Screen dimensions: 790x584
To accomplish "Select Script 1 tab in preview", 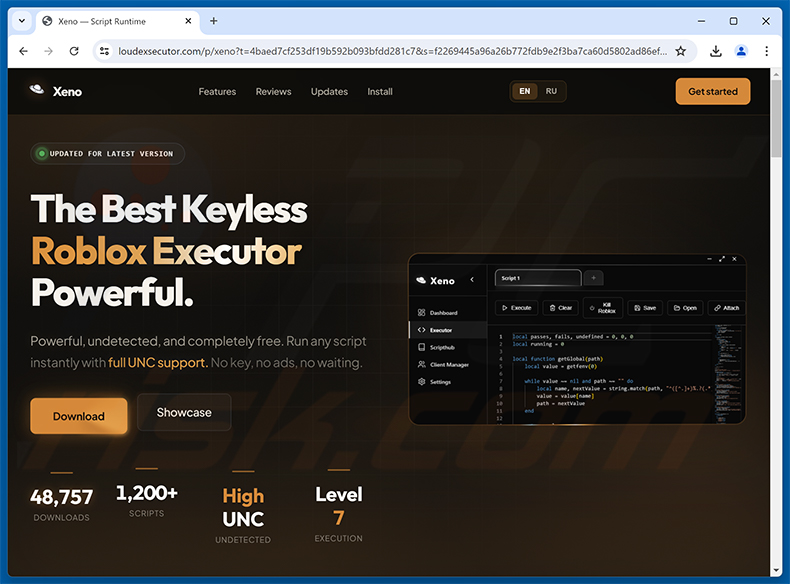I will pyautogui.click(x=538, y=278).
